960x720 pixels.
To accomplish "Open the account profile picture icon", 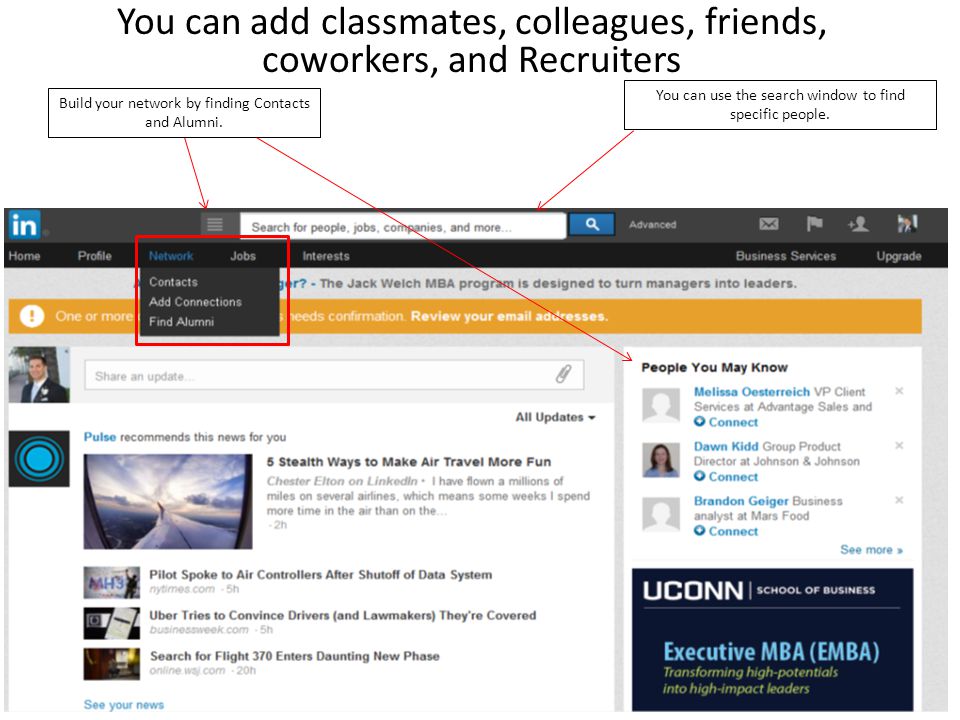I will [x=907, y=224].
